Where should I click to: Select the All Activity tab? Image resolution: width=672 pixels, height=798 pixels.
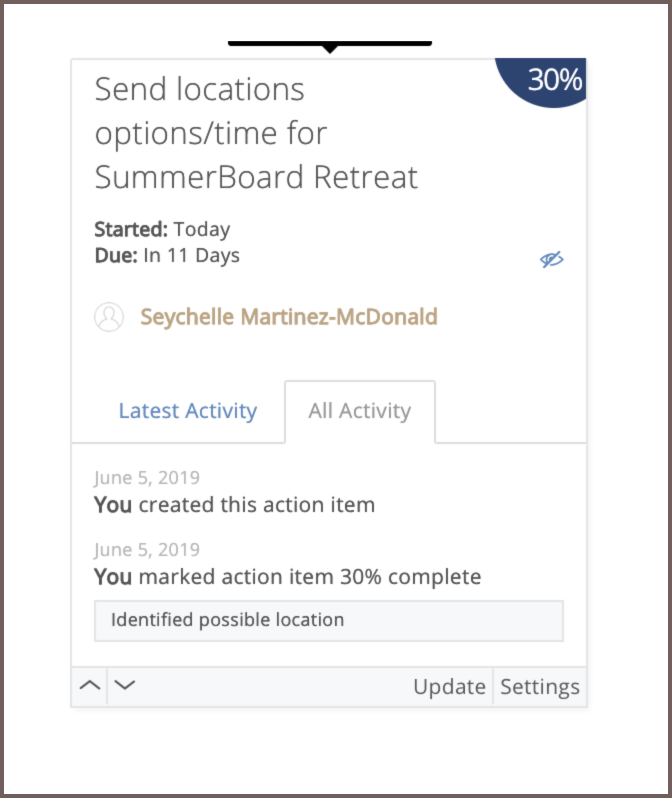tap(360, 411)
